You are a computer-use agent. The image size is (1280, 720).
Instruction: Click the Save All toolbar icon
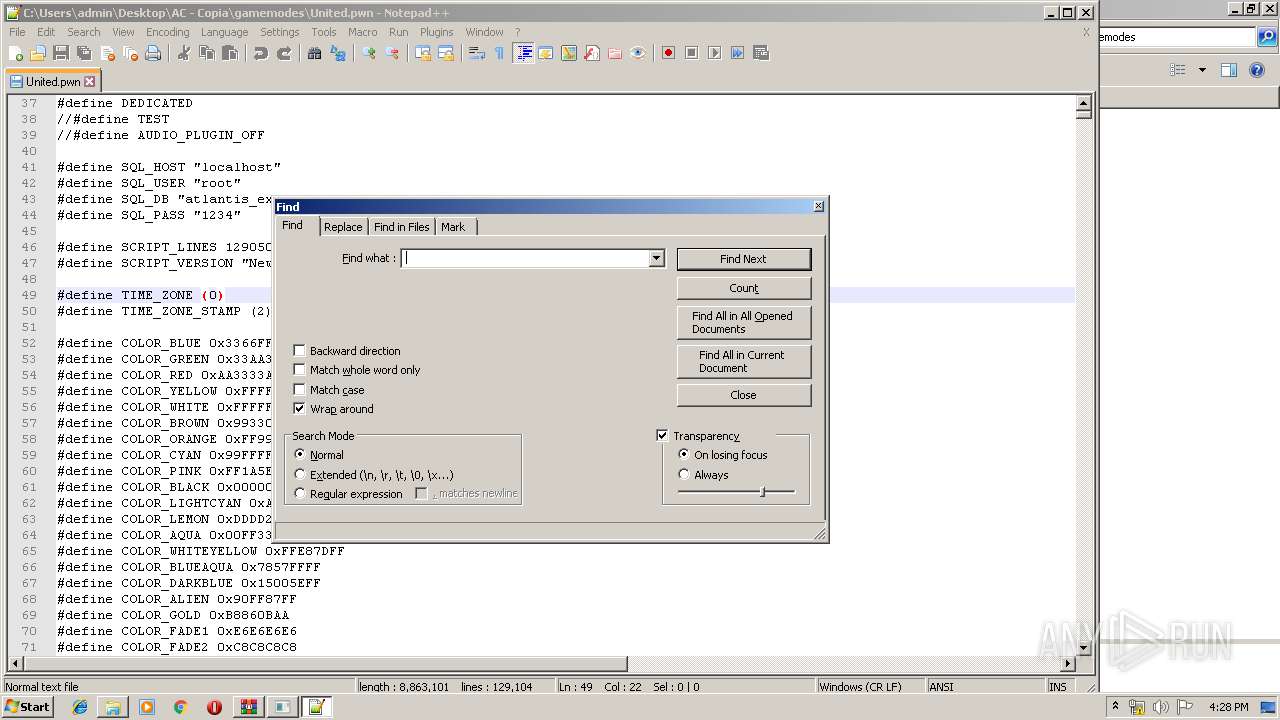[84, 53]
